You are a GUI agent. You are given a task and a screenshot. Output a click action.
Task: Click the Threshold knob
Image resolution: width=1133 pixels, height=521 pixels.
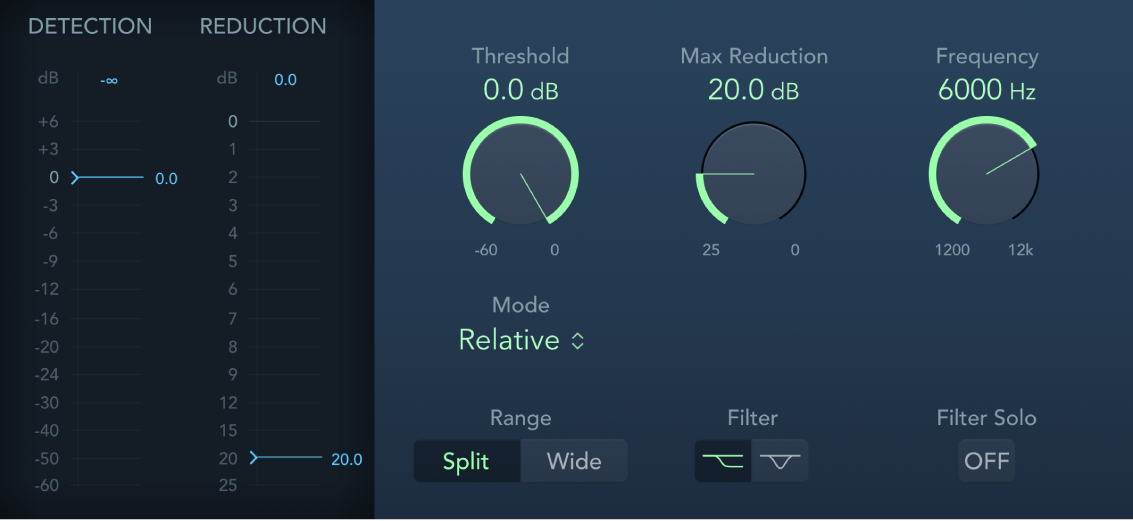tap(520, 174)
